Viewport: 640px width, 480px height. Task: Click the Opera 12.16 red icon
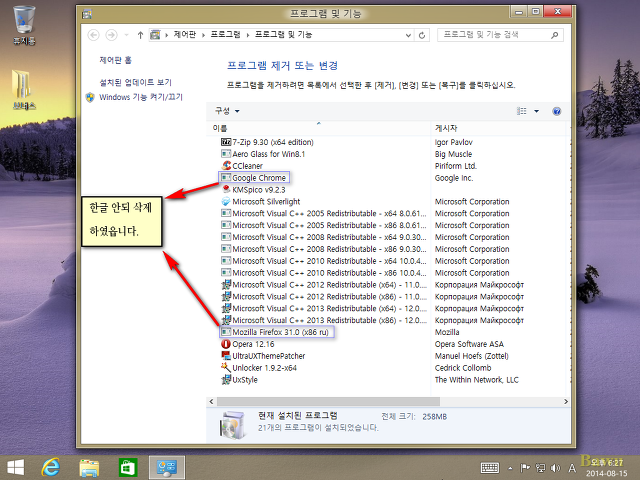(226, 344)
